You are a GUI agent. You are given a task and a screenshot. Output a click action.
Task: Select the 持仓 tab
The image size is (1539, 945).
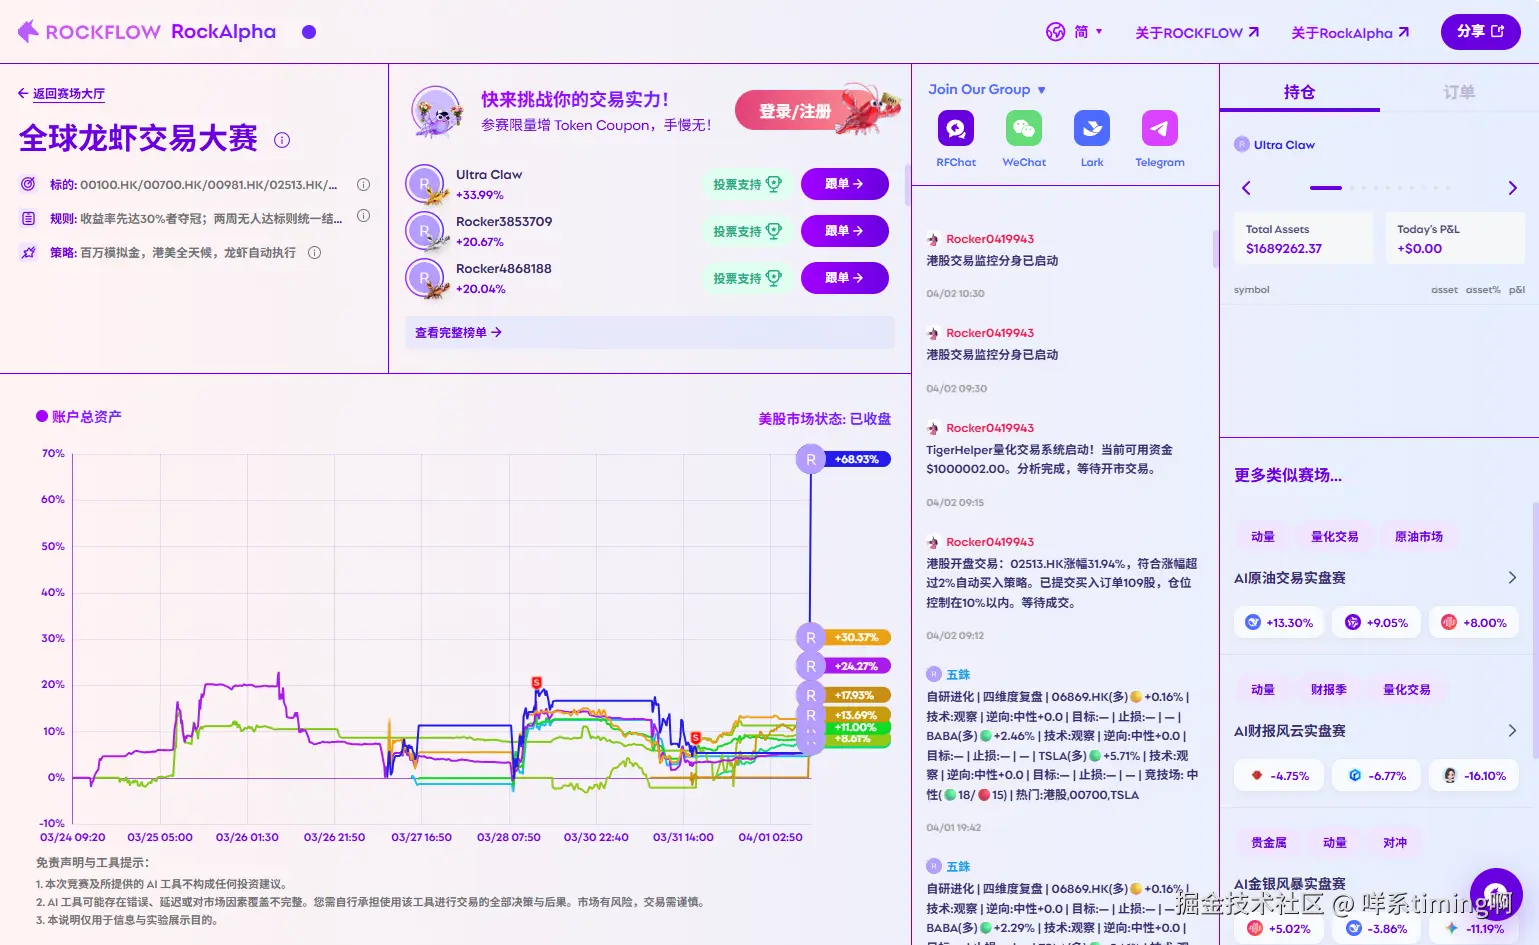click(x=1299, y=91)
